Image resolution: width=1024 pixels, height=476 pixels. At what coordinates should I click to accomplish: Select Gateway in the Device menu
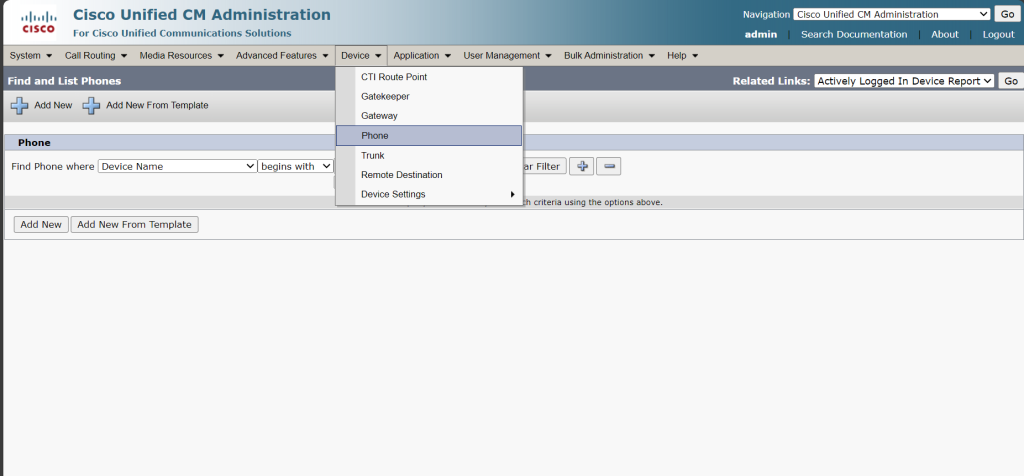click(x=379, y=116)
